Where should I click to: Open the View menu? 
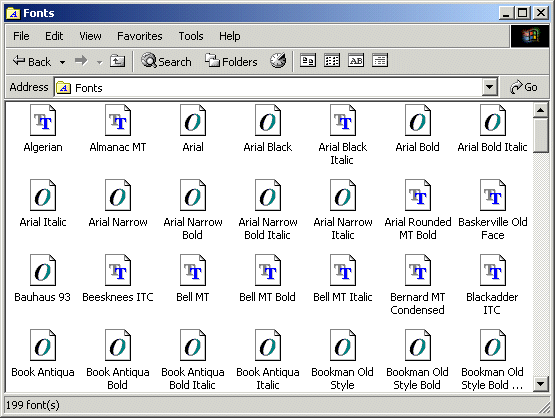pyautogui.click(x=90, y=36)
